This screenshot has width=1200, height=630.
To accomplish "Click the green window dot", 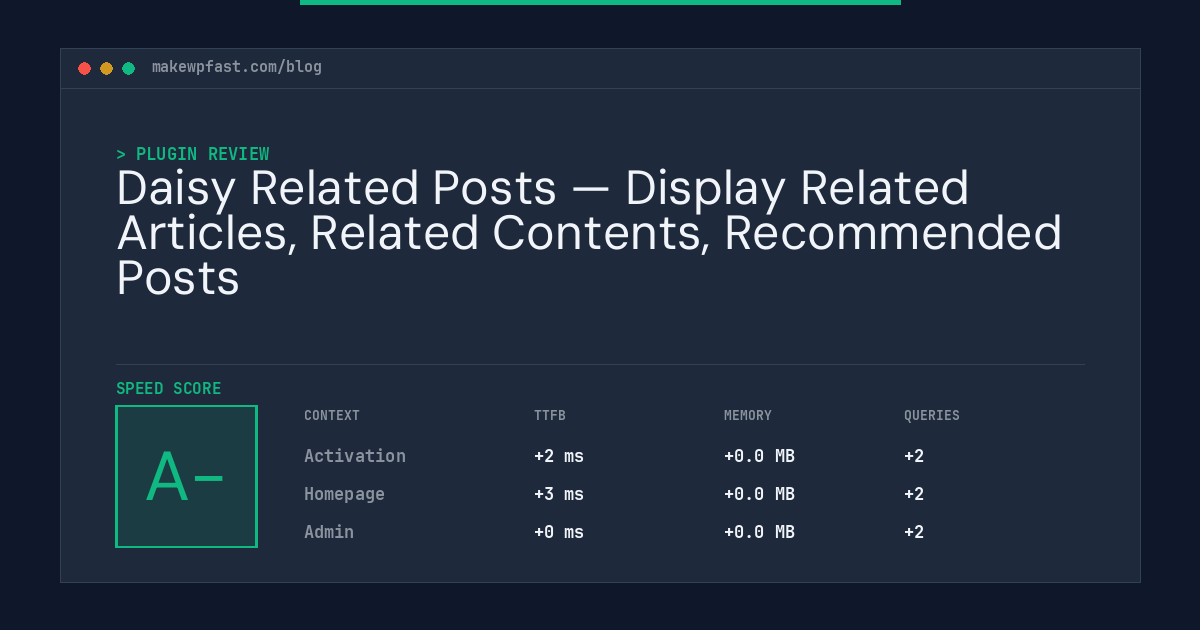I will point(129,68).
